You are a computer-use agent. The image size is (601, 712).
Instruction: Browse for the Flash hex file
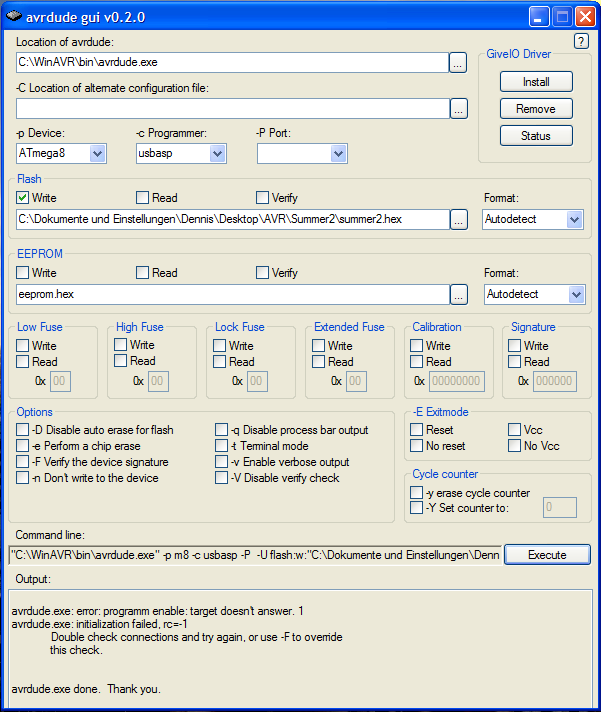click(458, 220)
